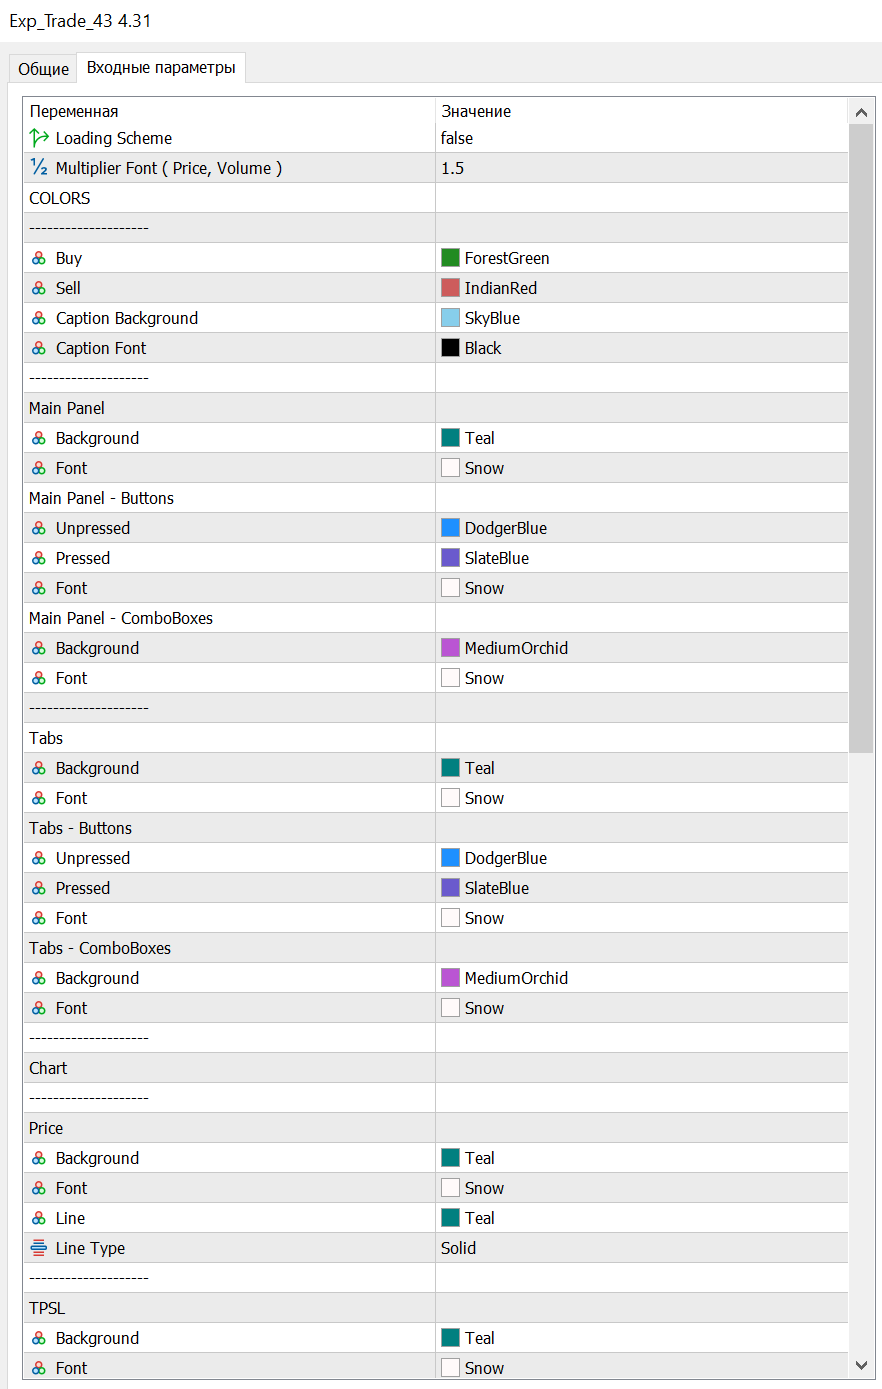
Task: Click the Price Line color icon
Action: point(39,1218)
